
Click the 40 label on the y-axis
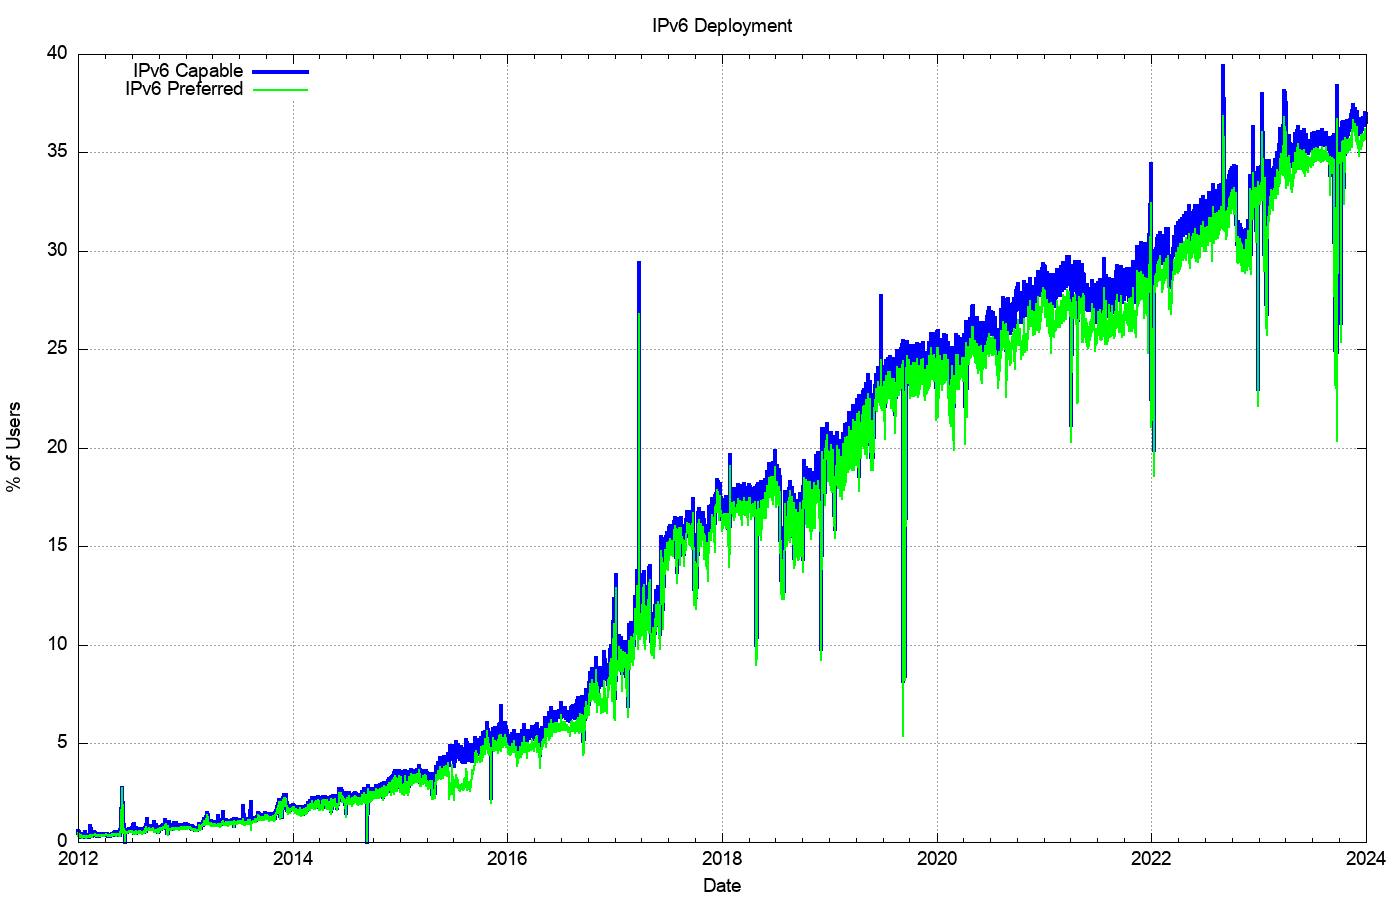56,54
